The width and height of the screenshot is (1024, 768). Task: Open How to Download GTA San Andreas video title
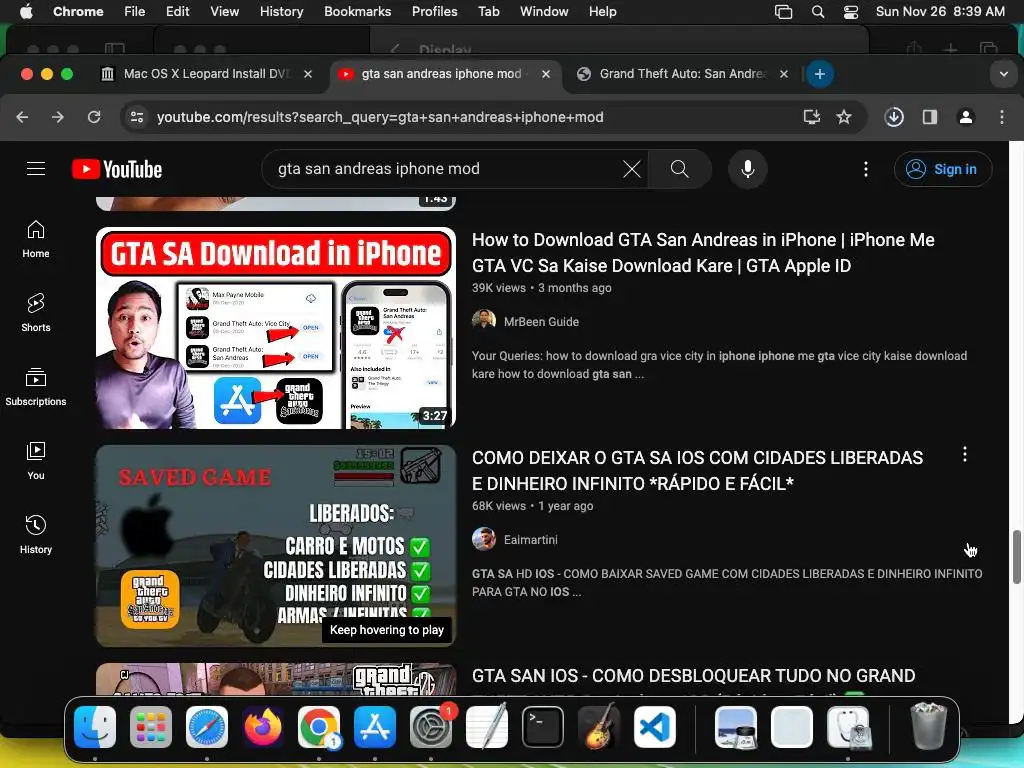pyautogui.click(x=703, y=253)
